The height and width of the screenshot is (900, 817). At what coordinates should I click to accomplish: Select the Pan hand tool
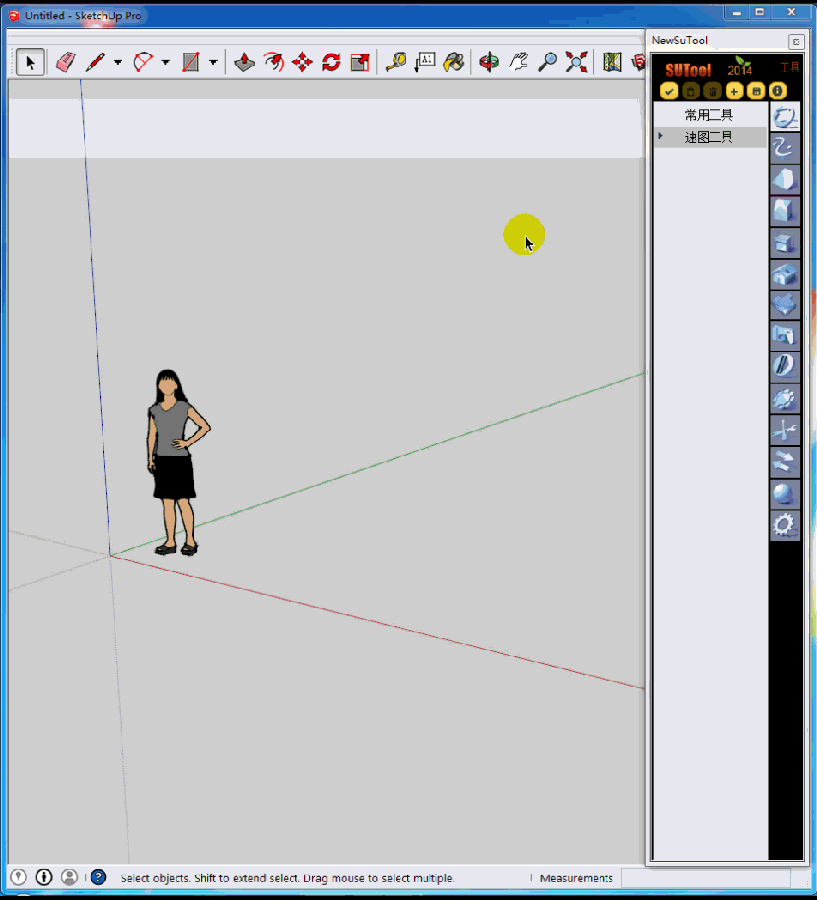518,62
